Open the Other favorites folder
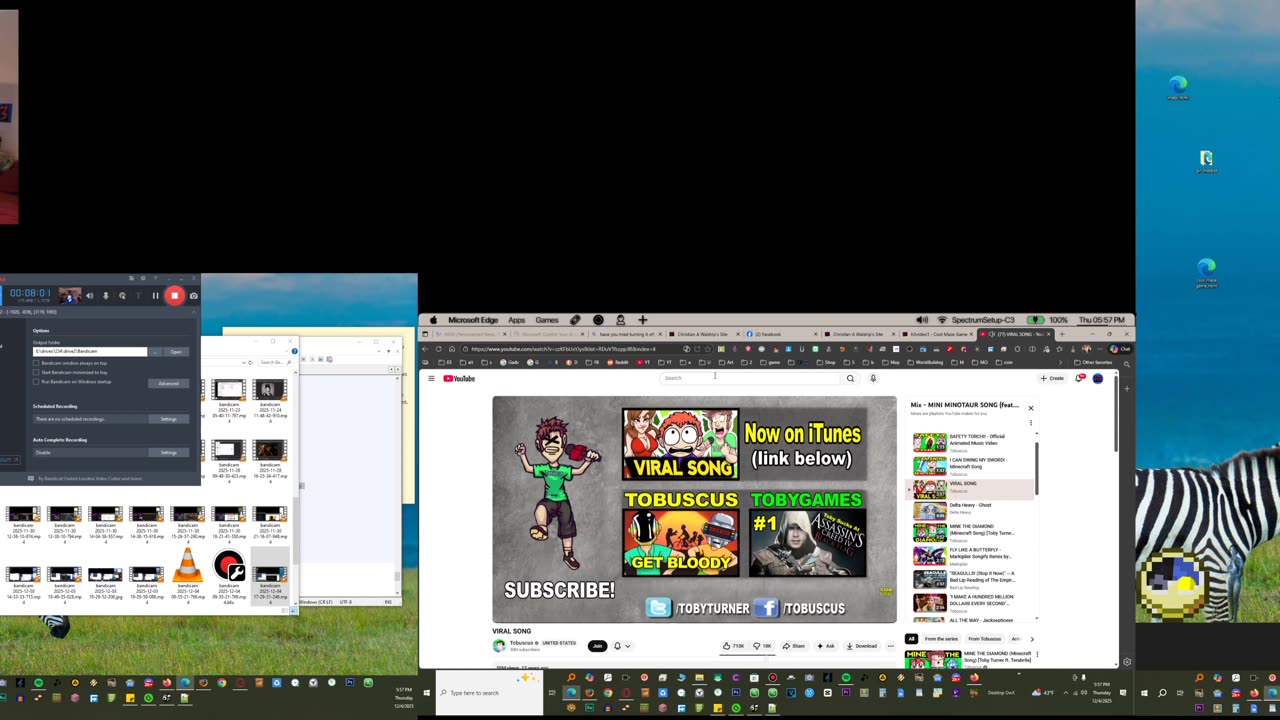This screenshot has height=720, width=1280. [1095, 362]
